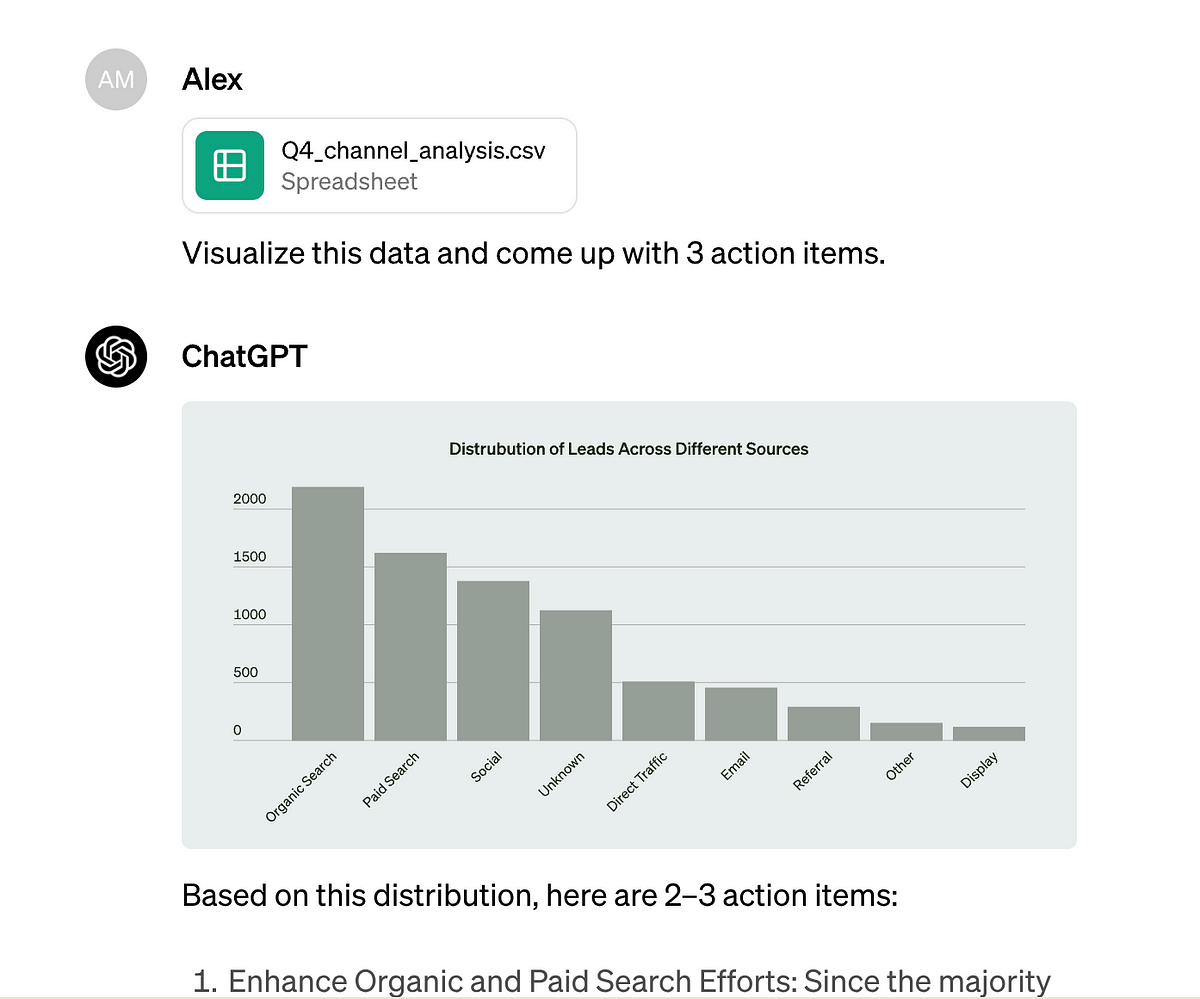Image resolution: width=1200 pixels, height=999 pixels.
Task: Click the Unknown source bar
Action: 575,676
